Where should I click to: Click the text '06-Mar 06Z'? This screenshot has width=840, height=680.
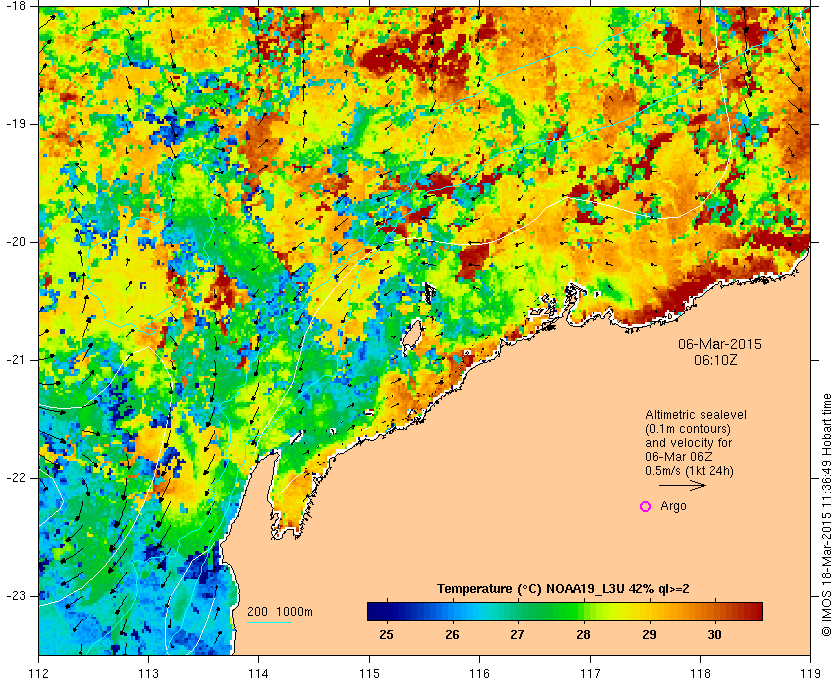point(677,457)
